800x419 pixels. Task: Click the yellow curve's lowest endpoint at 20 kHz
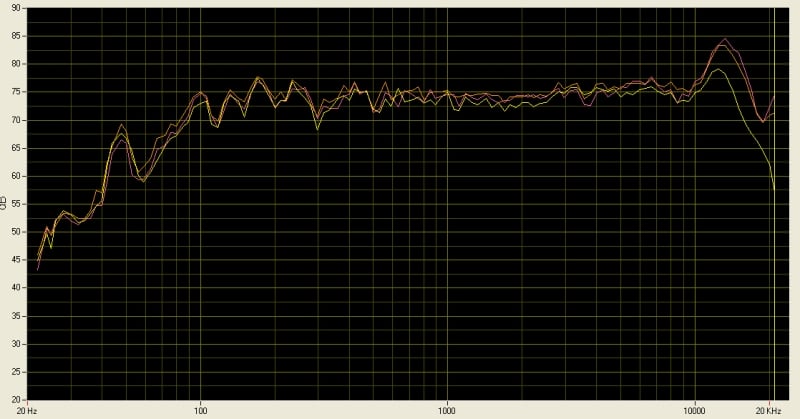(774, 189)
